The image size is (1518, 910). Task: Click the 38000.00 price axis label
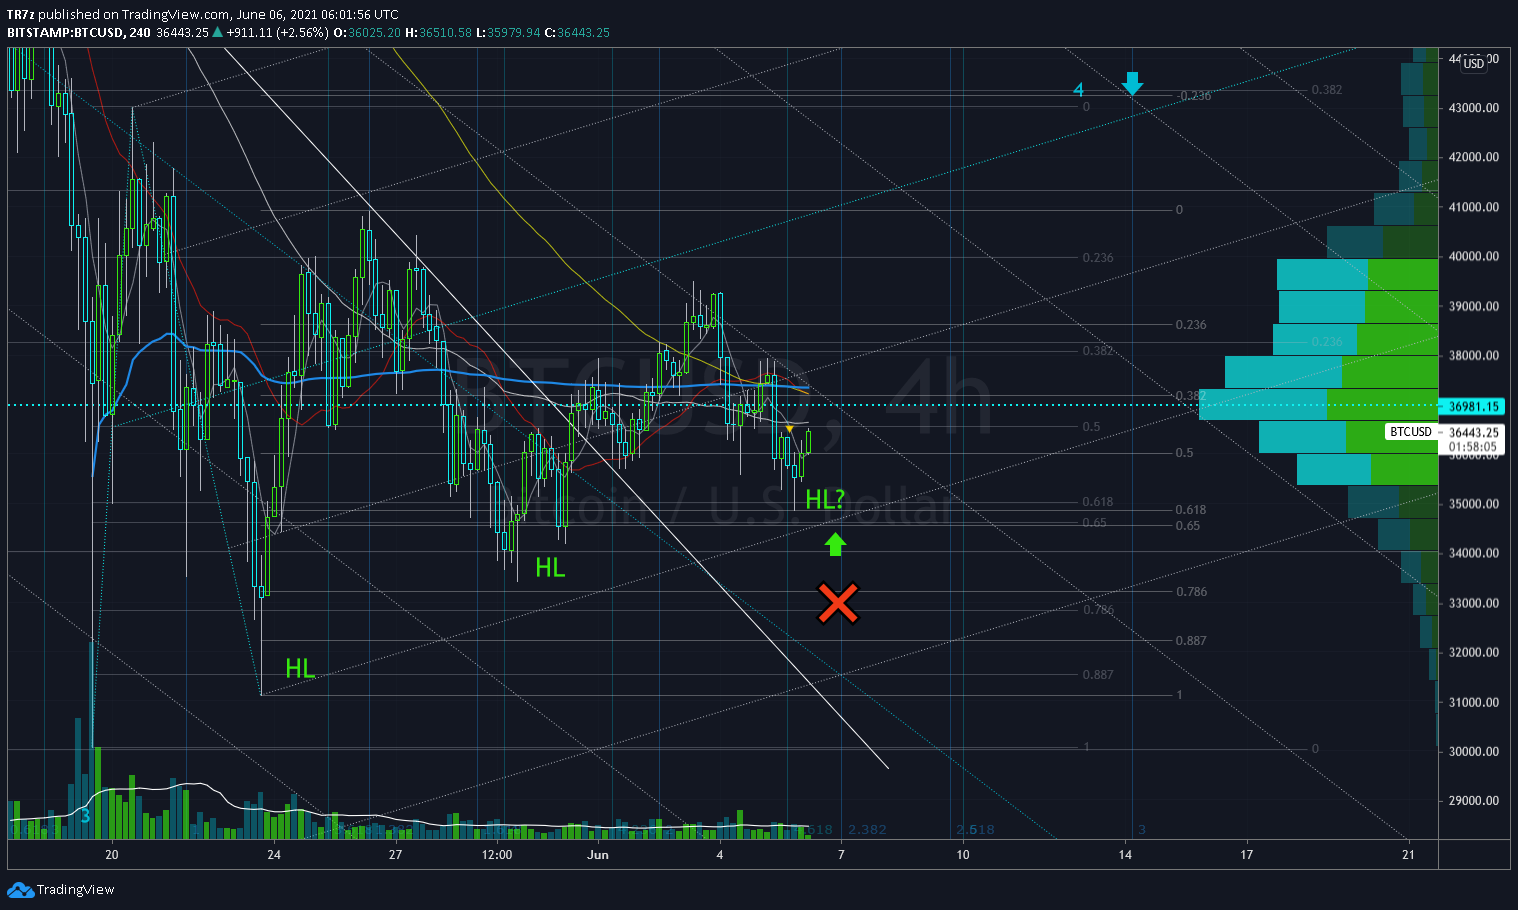click(x=1474, y=355)
